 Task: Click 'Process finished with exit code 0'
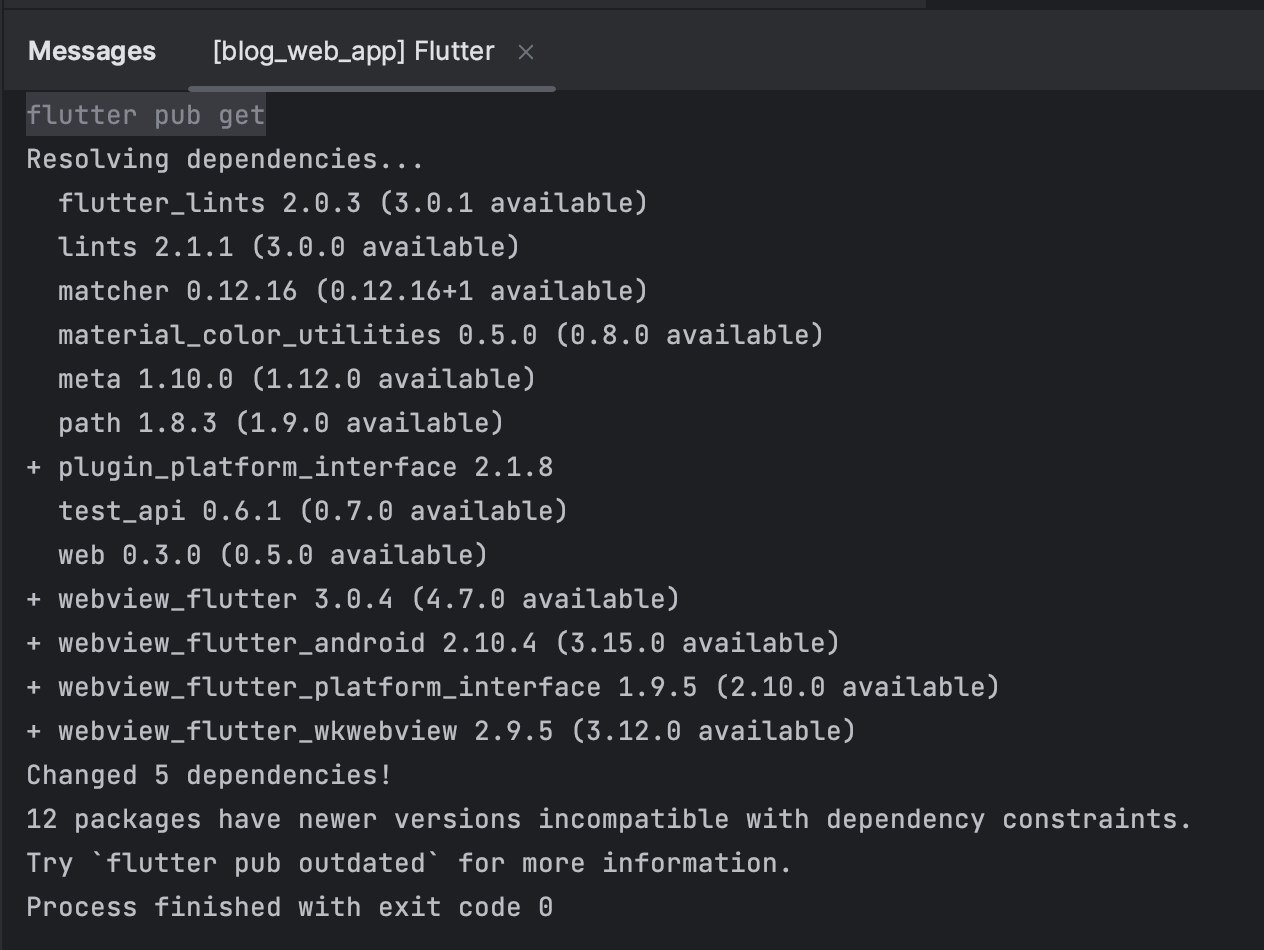[x=290, y=907]
